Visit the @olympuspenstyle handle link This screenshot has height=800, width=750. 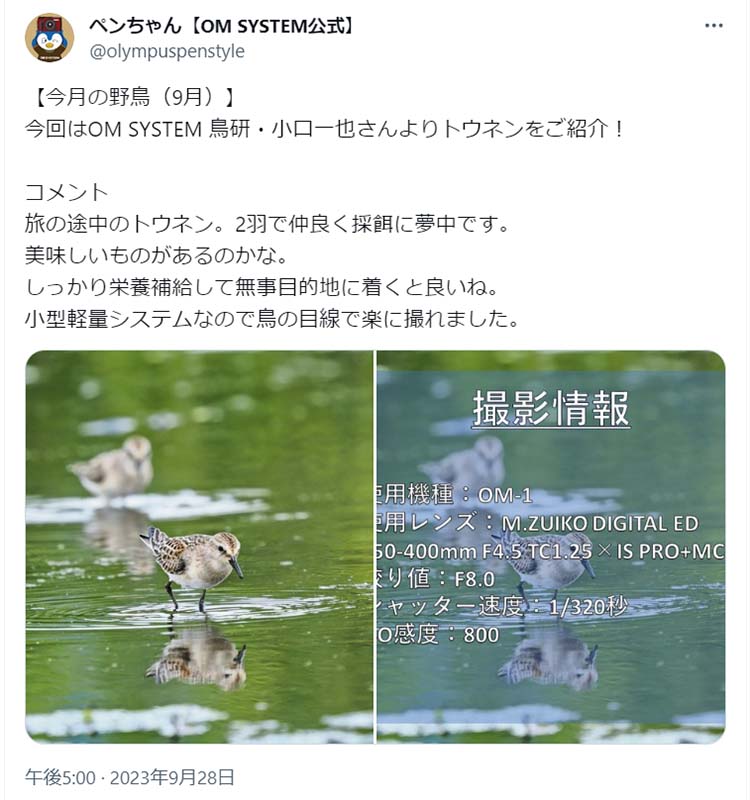tap(167, 52)
